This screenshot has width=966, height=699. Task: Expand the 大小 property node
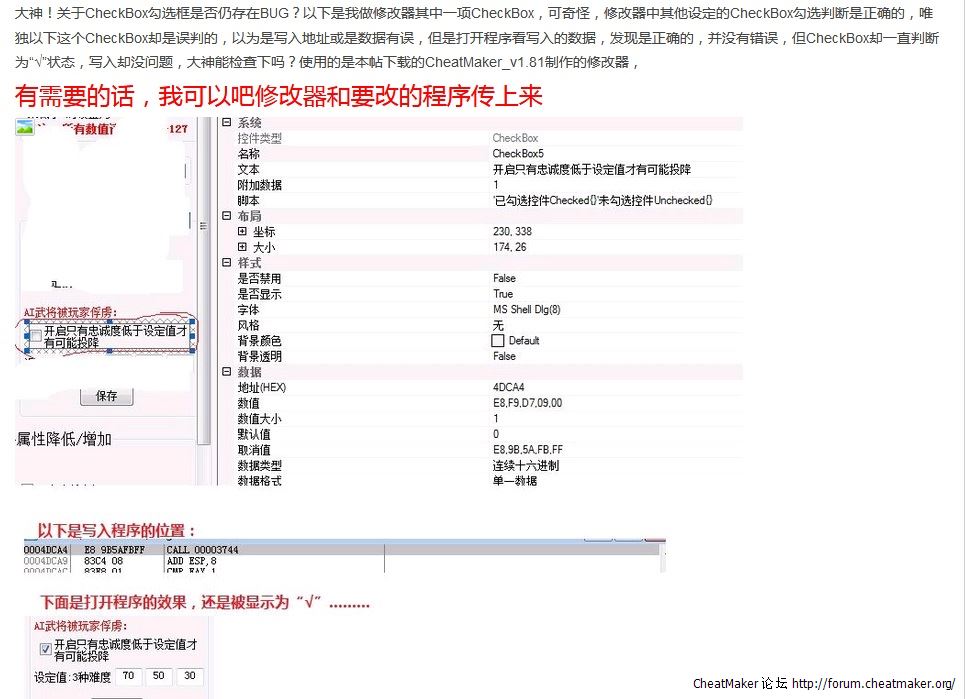click(x=242, y=246)
